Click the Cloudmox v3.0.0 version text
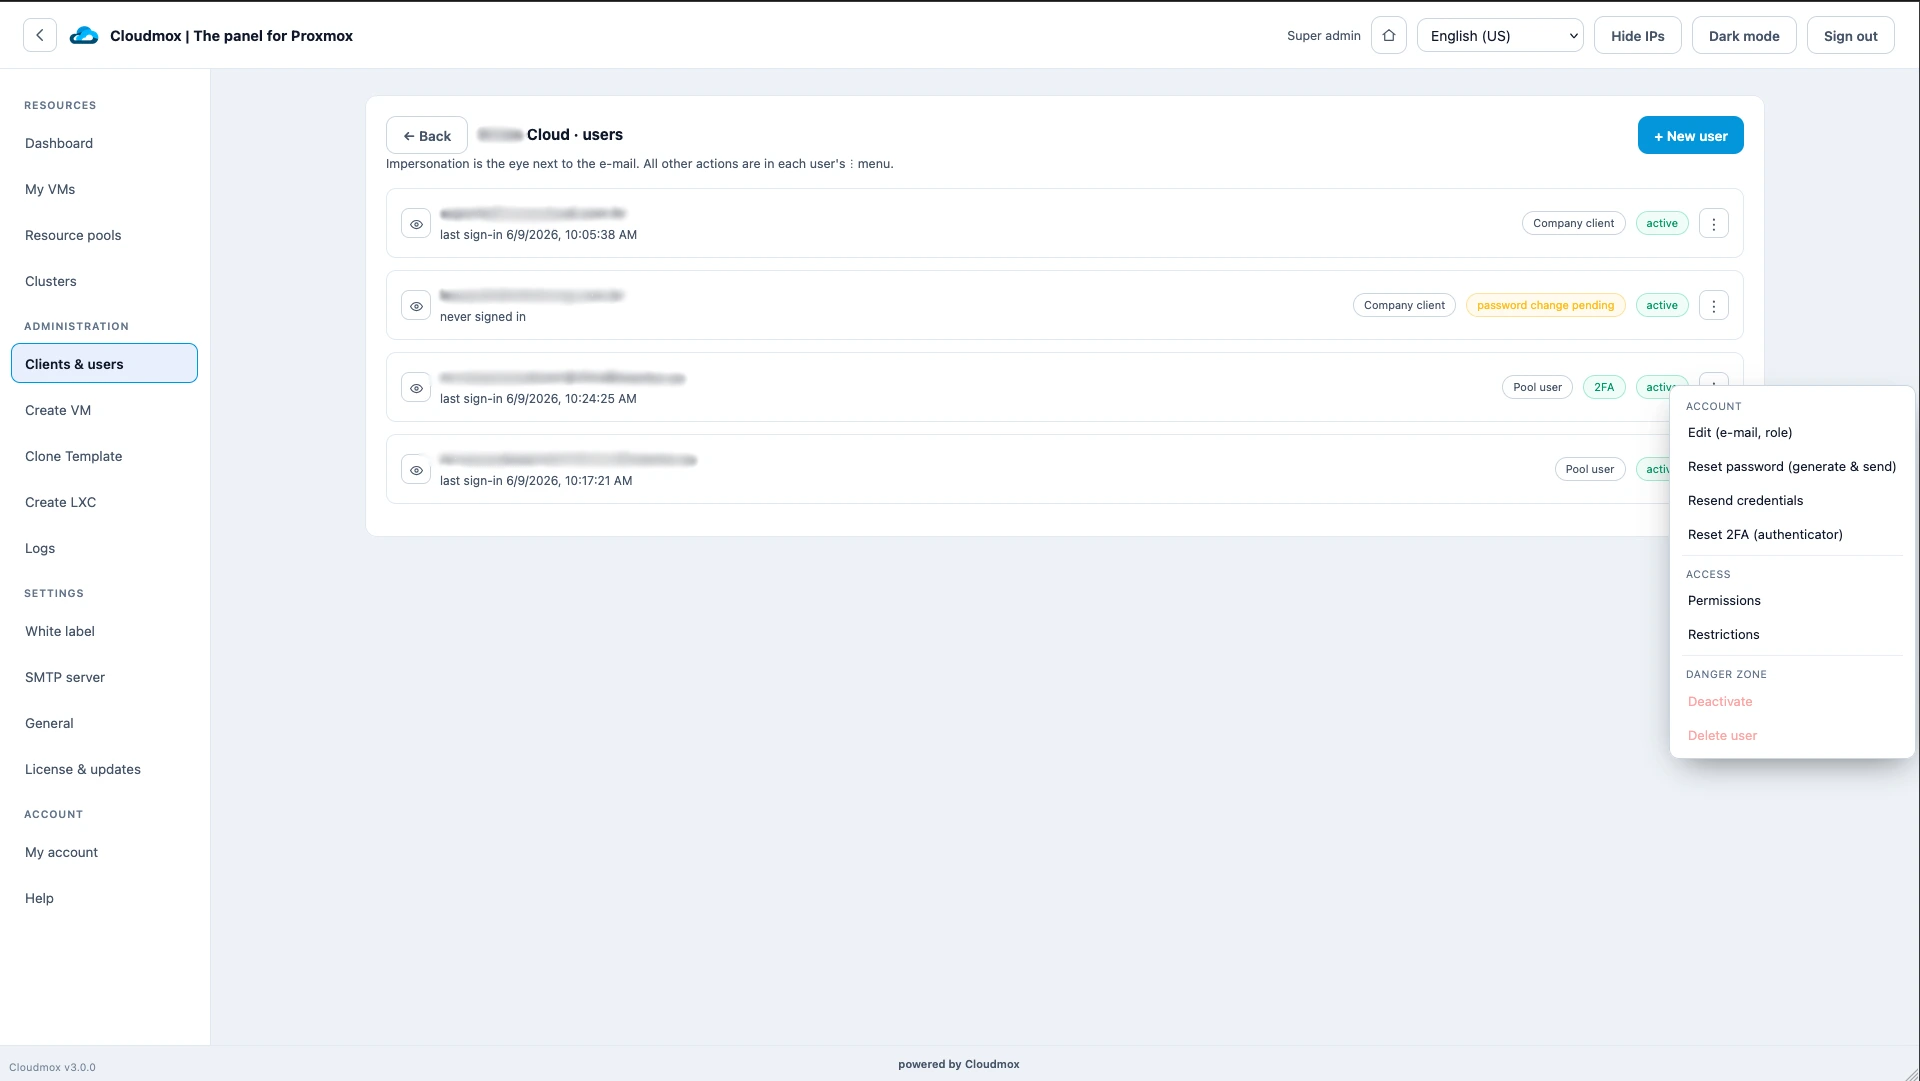The width and height of the screenshot is (1920, 1081). pyautogui.click(x=52, y=1067)
